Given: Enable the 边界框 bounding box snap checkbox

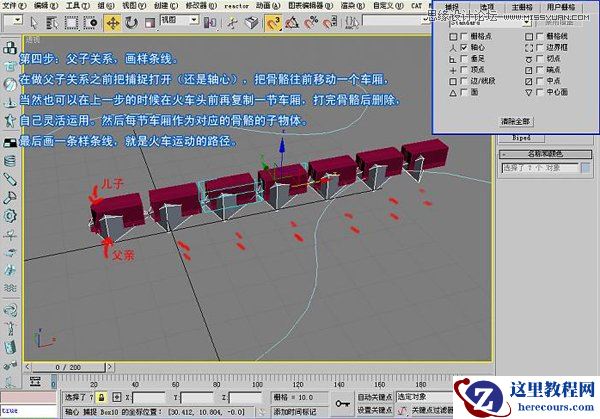Looking at the screenshot, I should [540, 47].
